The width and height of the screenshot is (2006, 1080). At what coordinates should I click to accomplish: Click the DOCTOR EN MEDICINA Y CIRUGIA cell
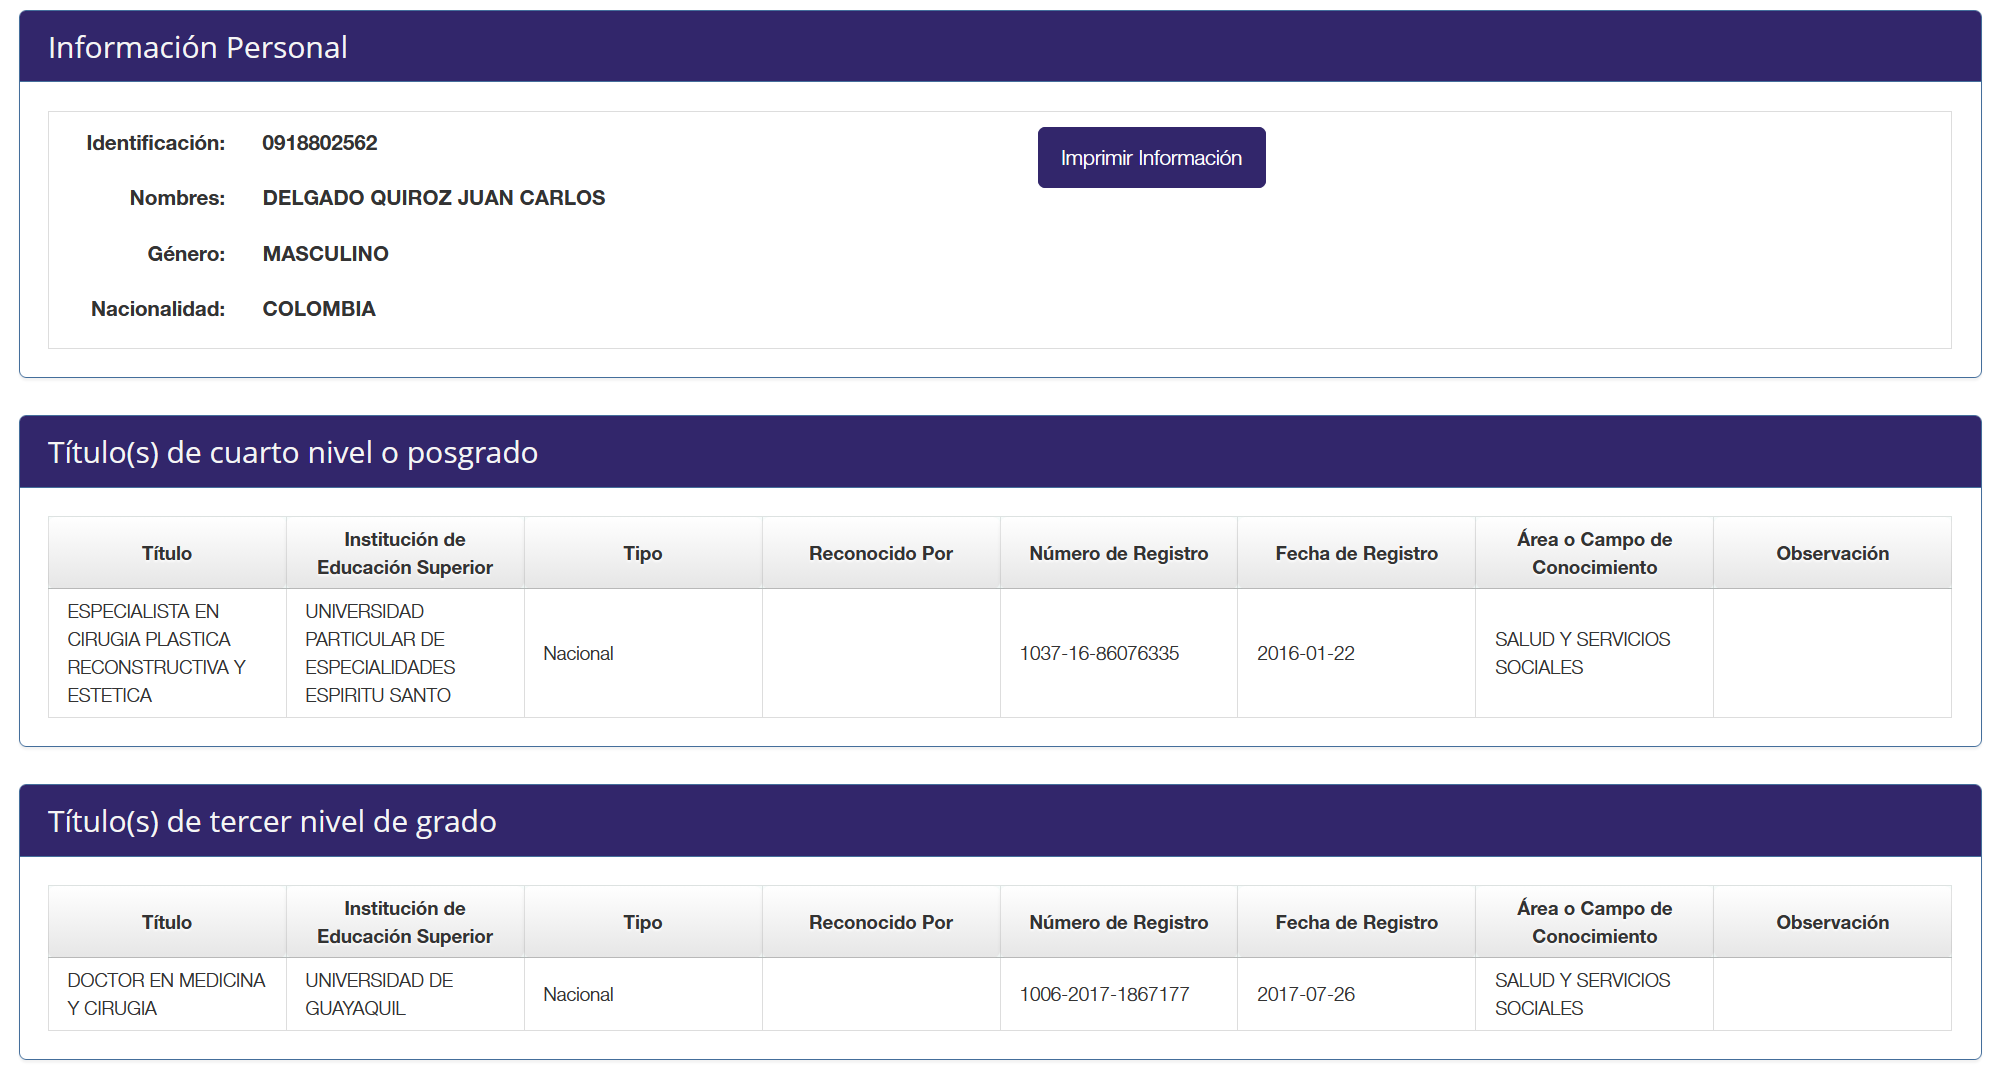pos(166,994)
